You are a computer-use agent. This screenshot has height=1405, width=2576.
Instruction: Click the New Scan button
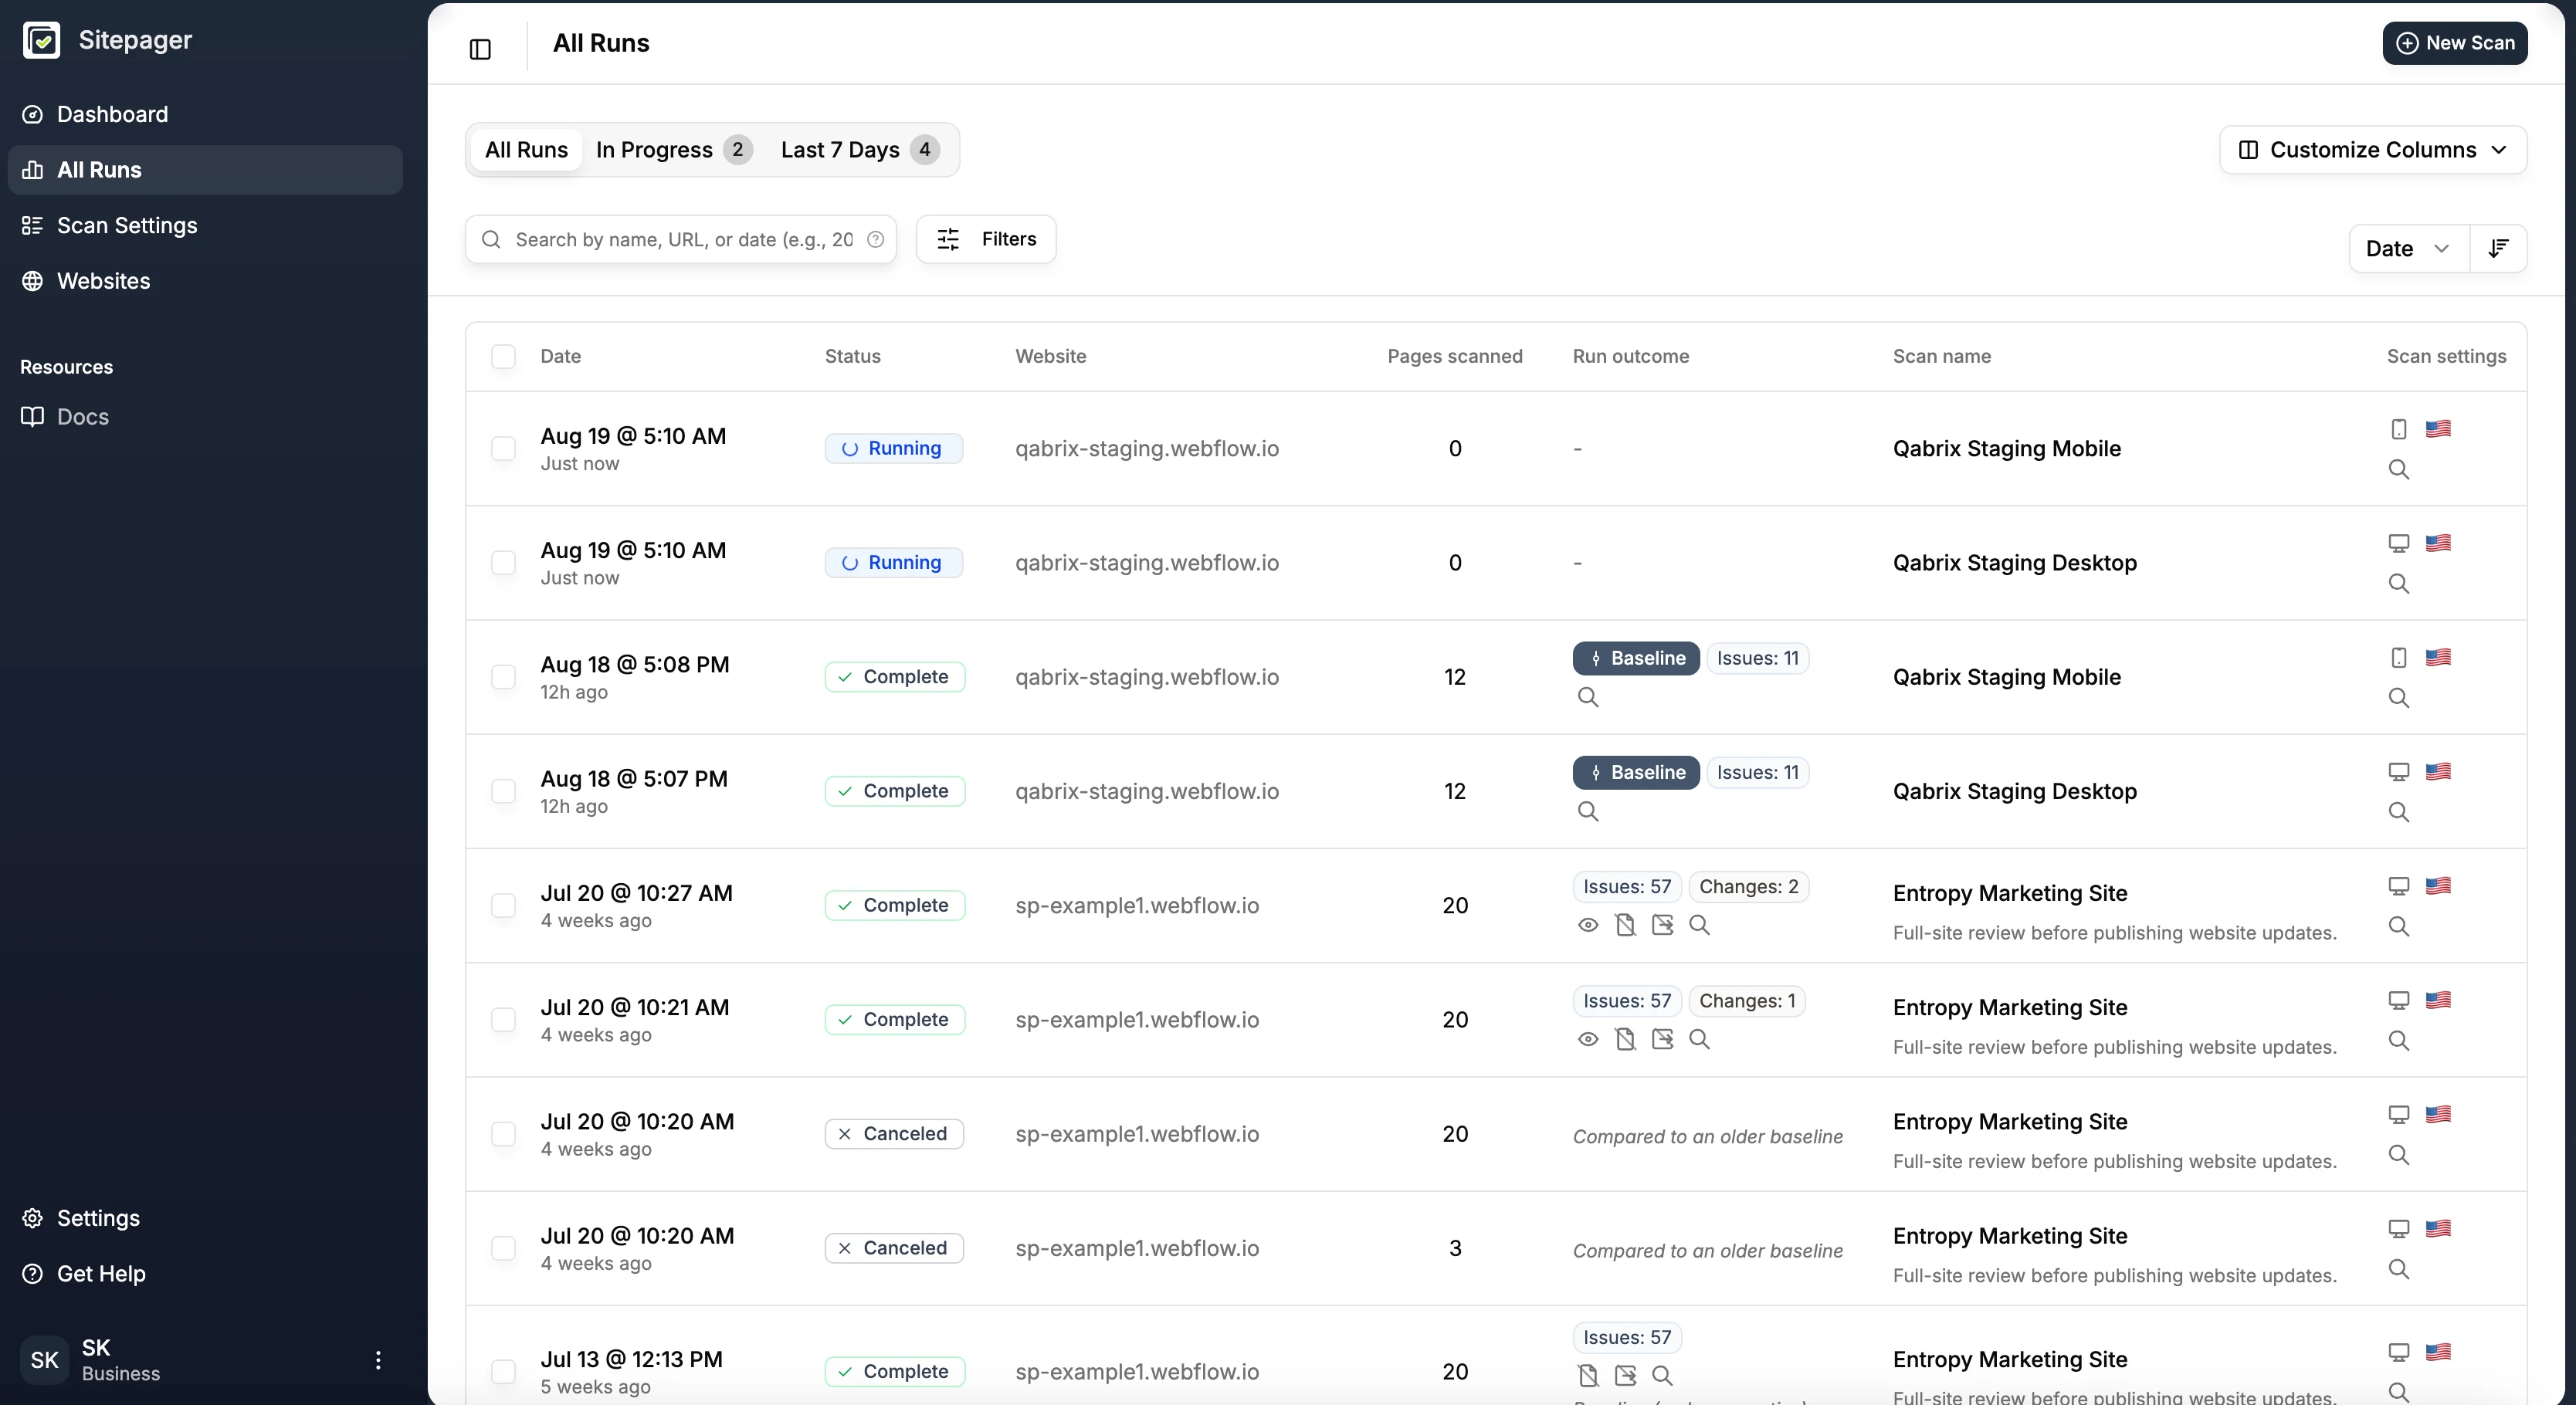tap(2455, 43)
